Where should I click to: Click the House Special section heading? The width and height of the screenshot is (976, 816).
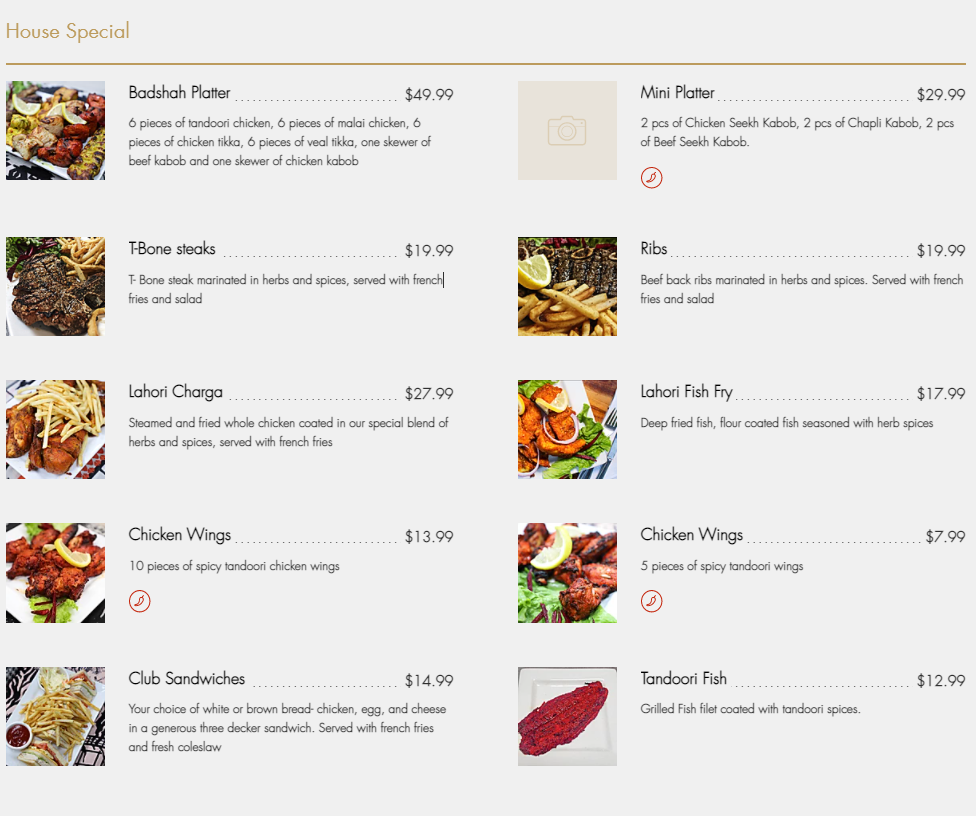click(x=68, y=31)
